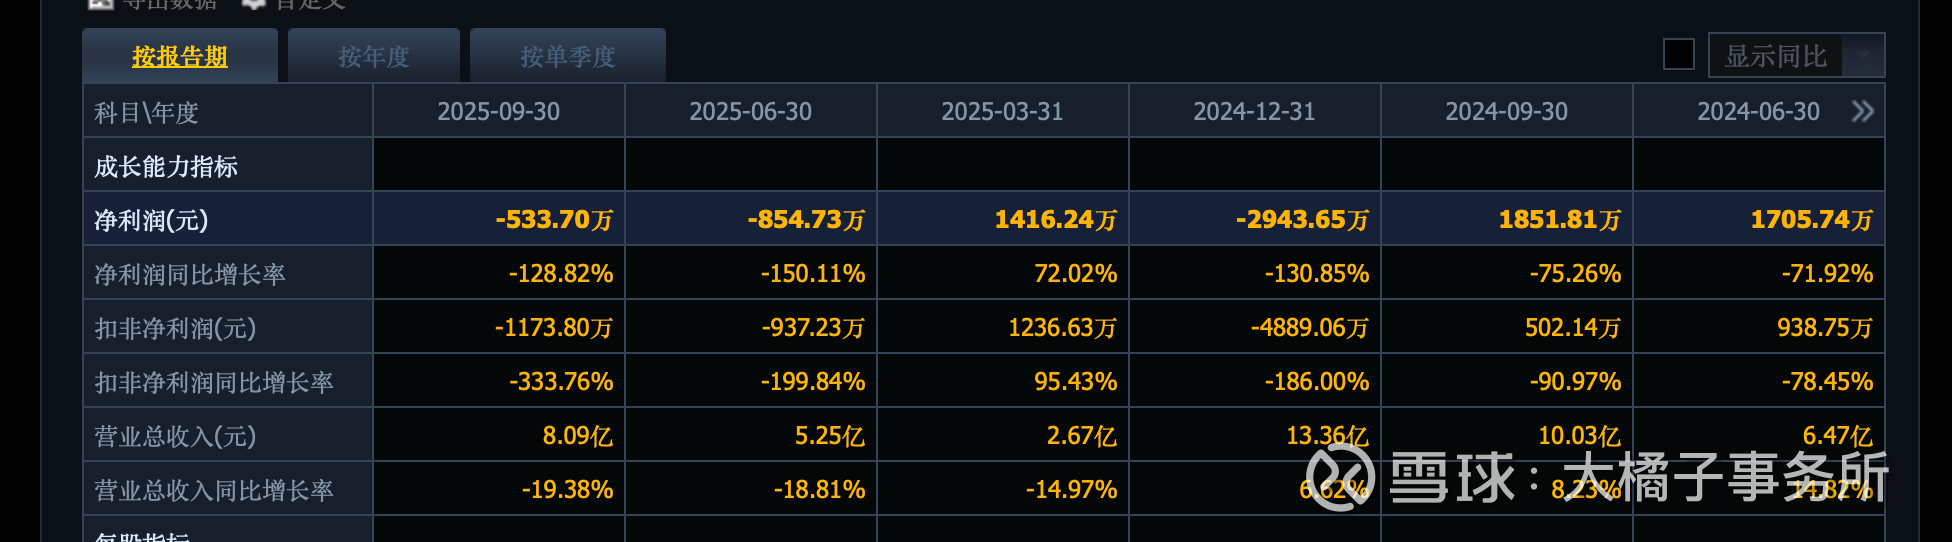This screenshot has width=1952, height=542.
Task: Click the 2025-09-30 column header
Action: 498,111
